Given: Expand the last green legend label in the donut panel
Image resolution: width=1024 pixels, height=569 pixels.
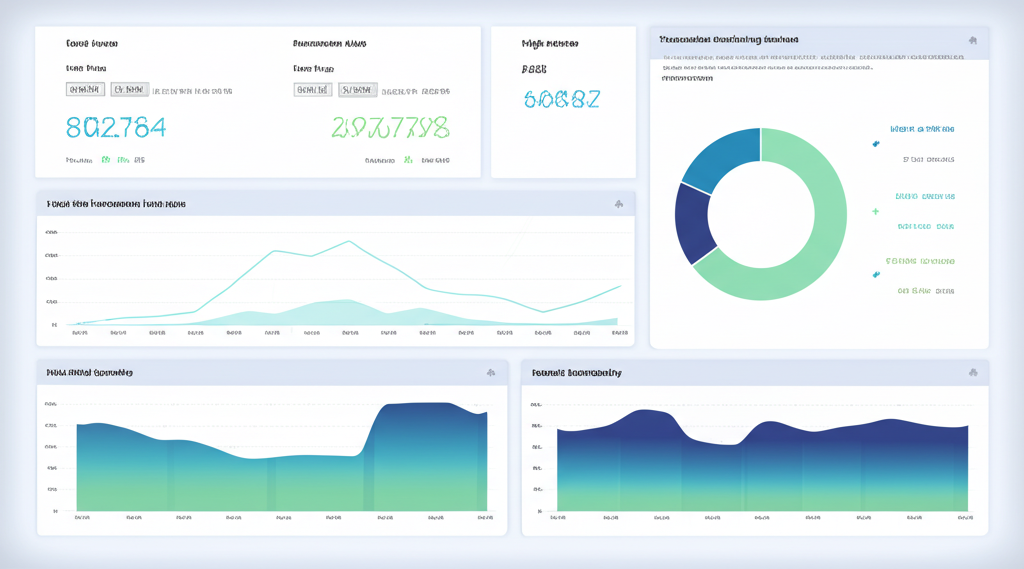Looking at the screenshot, I should [920, 261].
